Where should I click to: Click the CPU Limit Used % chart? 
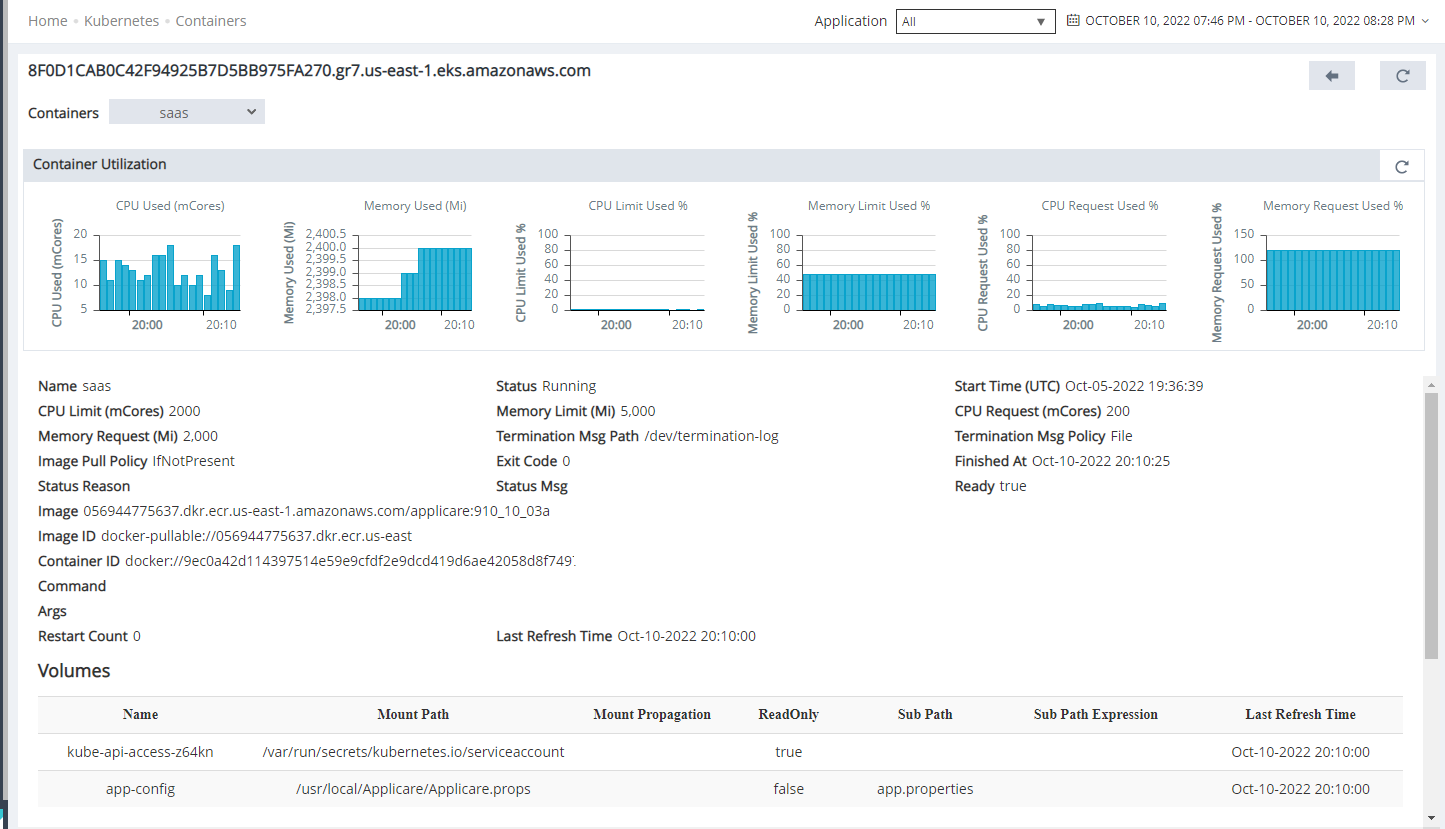(640, 270)
